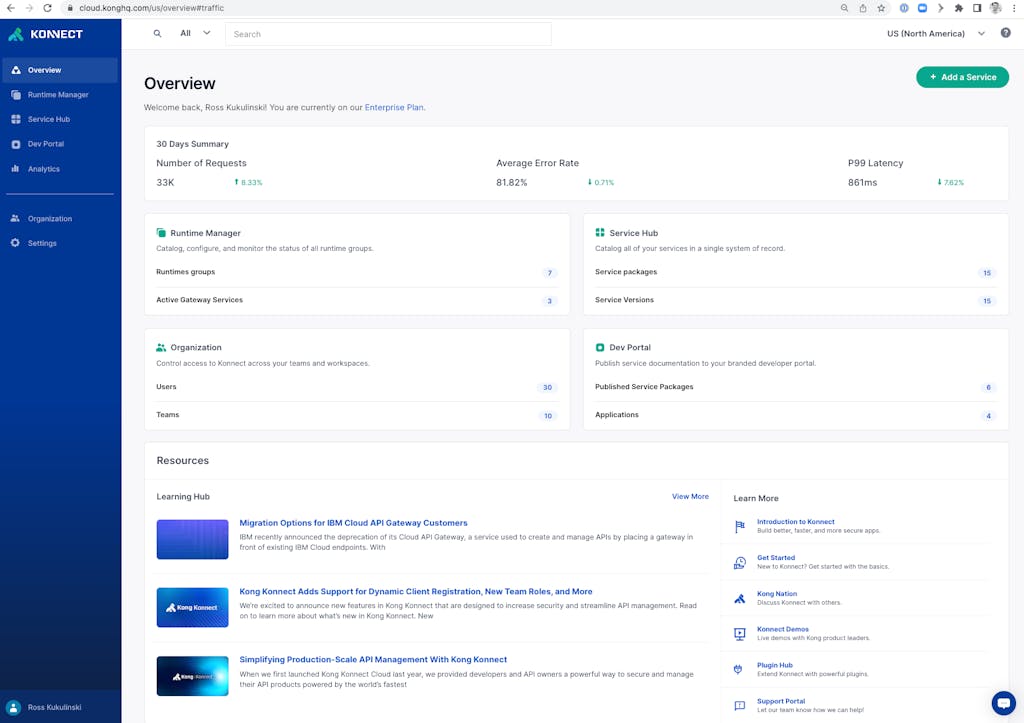The width and height of the screenshot is (1024, 723).
Task: Reload the page in browser
Action: [47, 7]
